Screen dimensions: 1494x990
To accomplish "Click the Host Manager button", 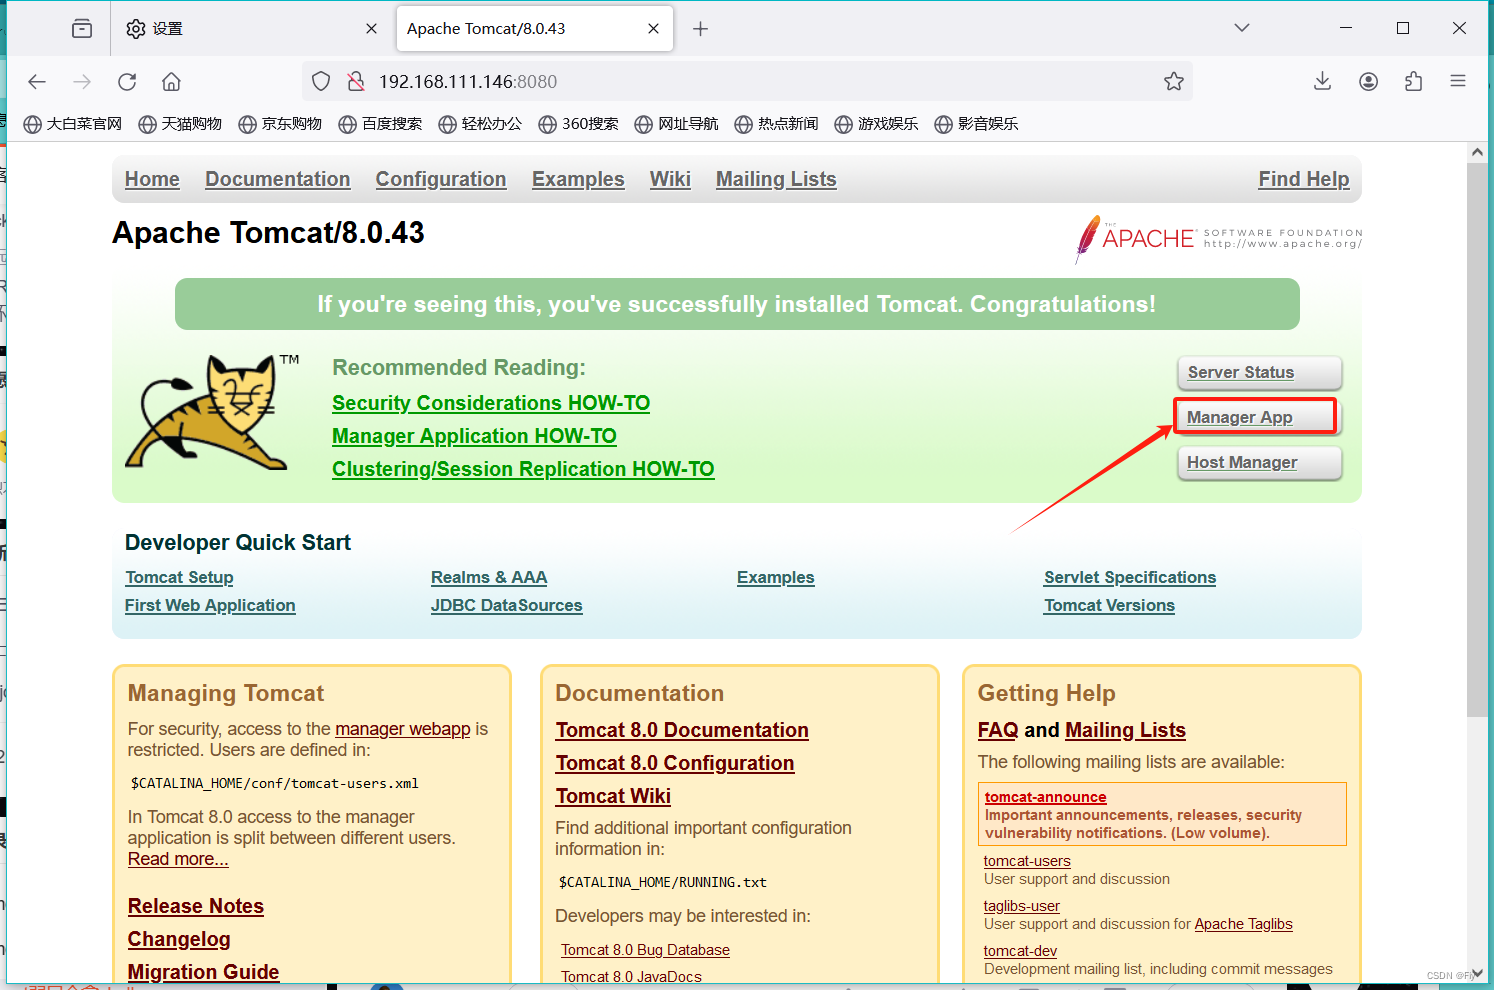I will (1259, 462).
